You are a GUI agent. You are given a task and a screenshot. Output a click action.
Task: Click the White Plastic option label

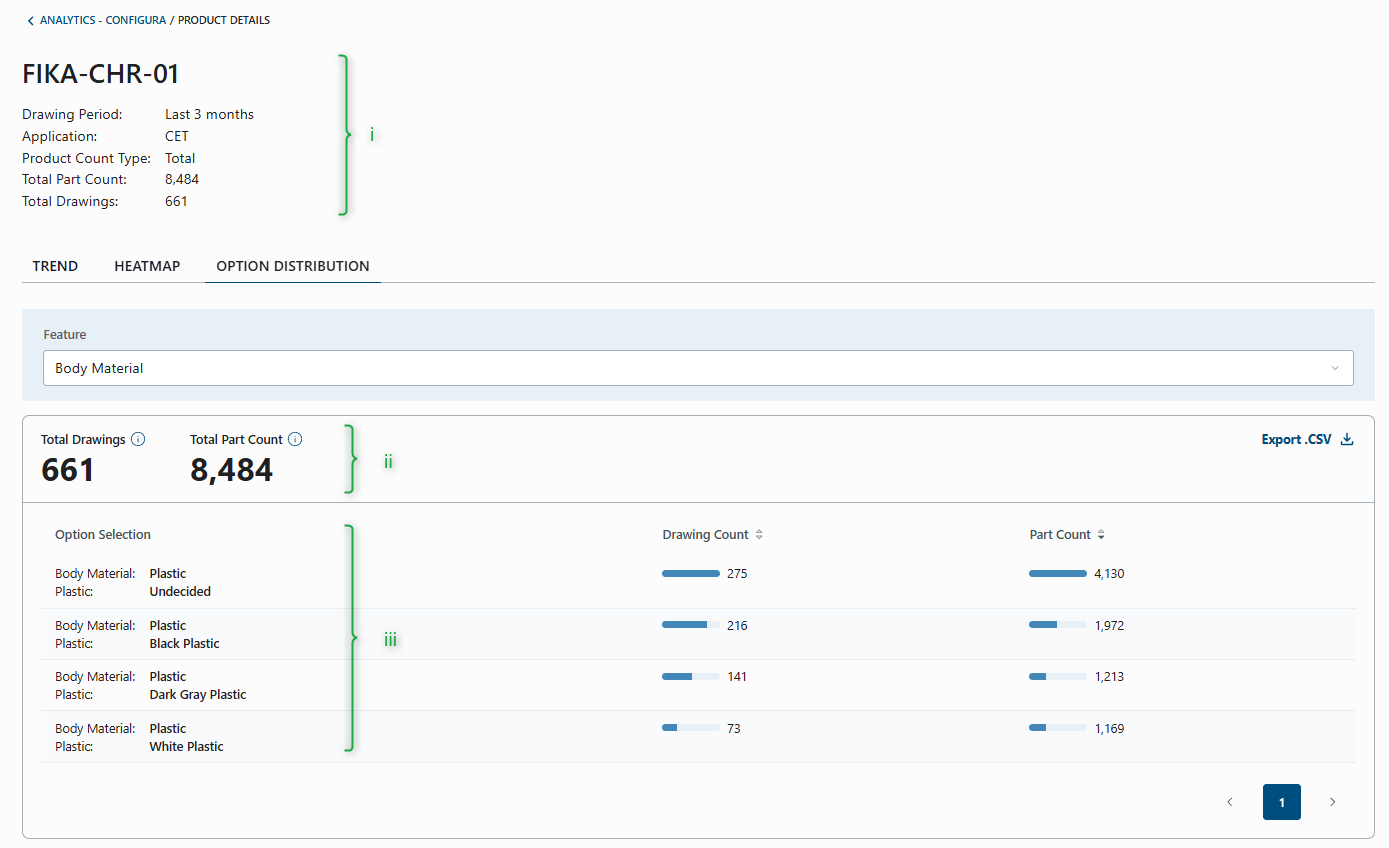187,747
